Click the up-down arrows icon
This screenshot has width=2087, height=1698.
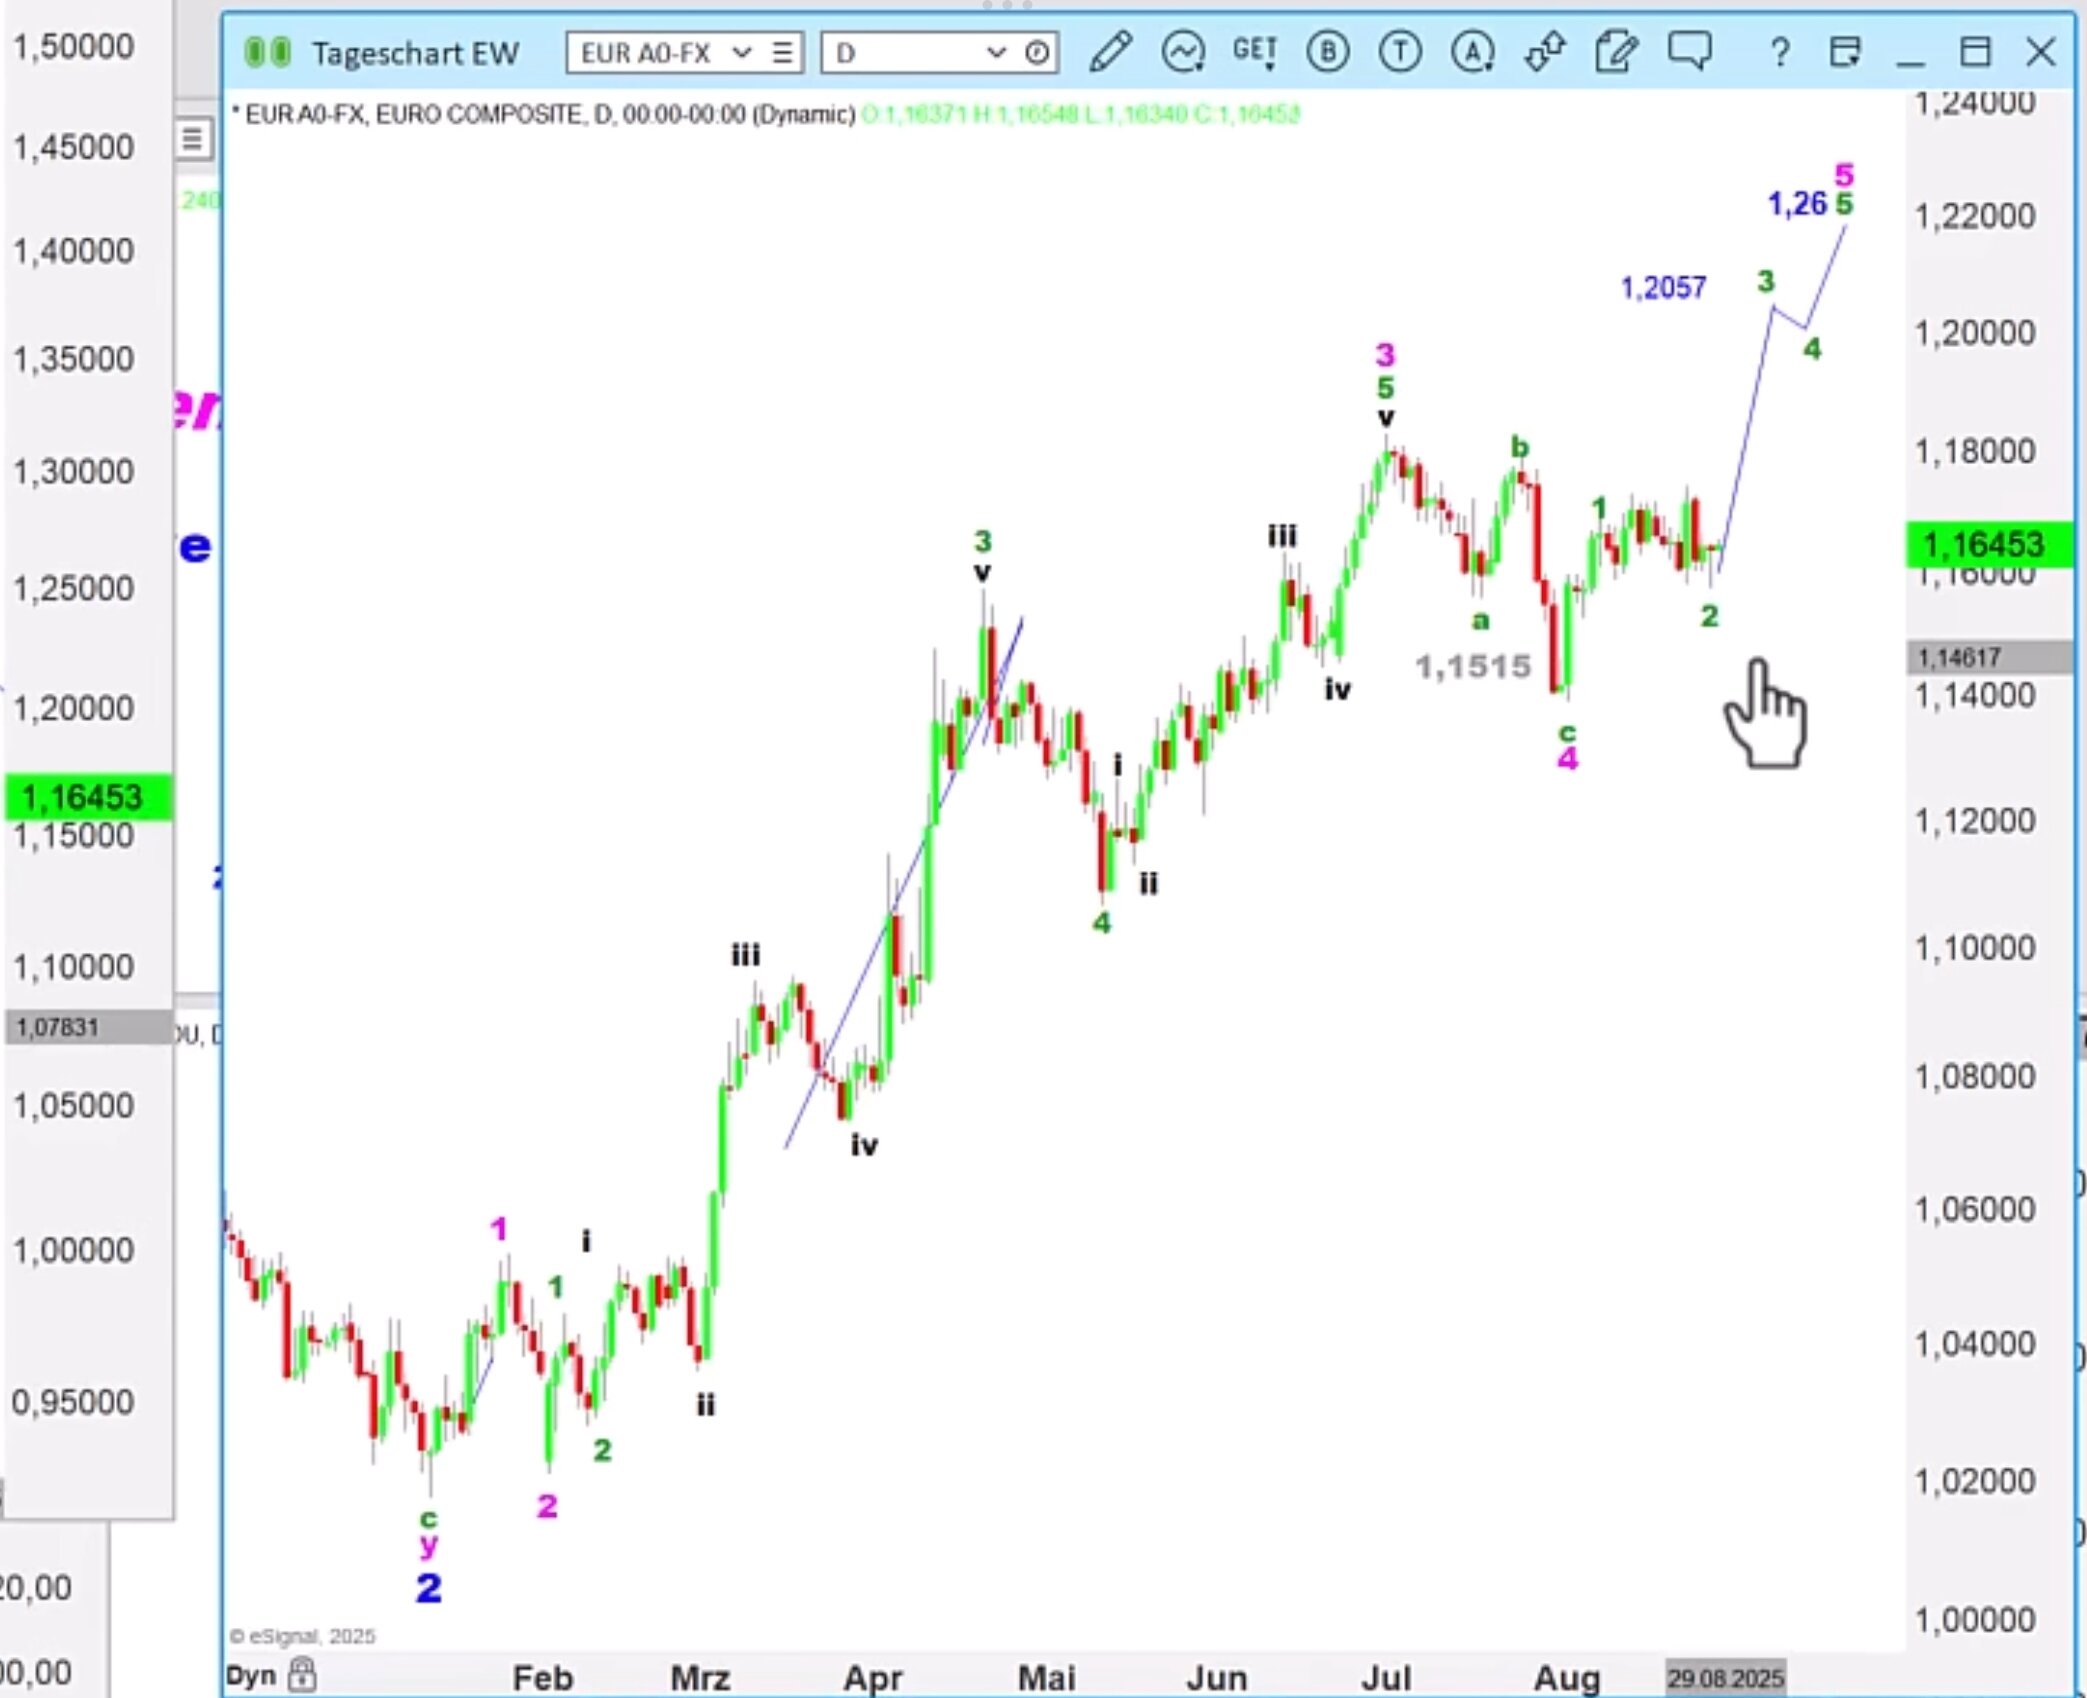tap(1544, 52)
